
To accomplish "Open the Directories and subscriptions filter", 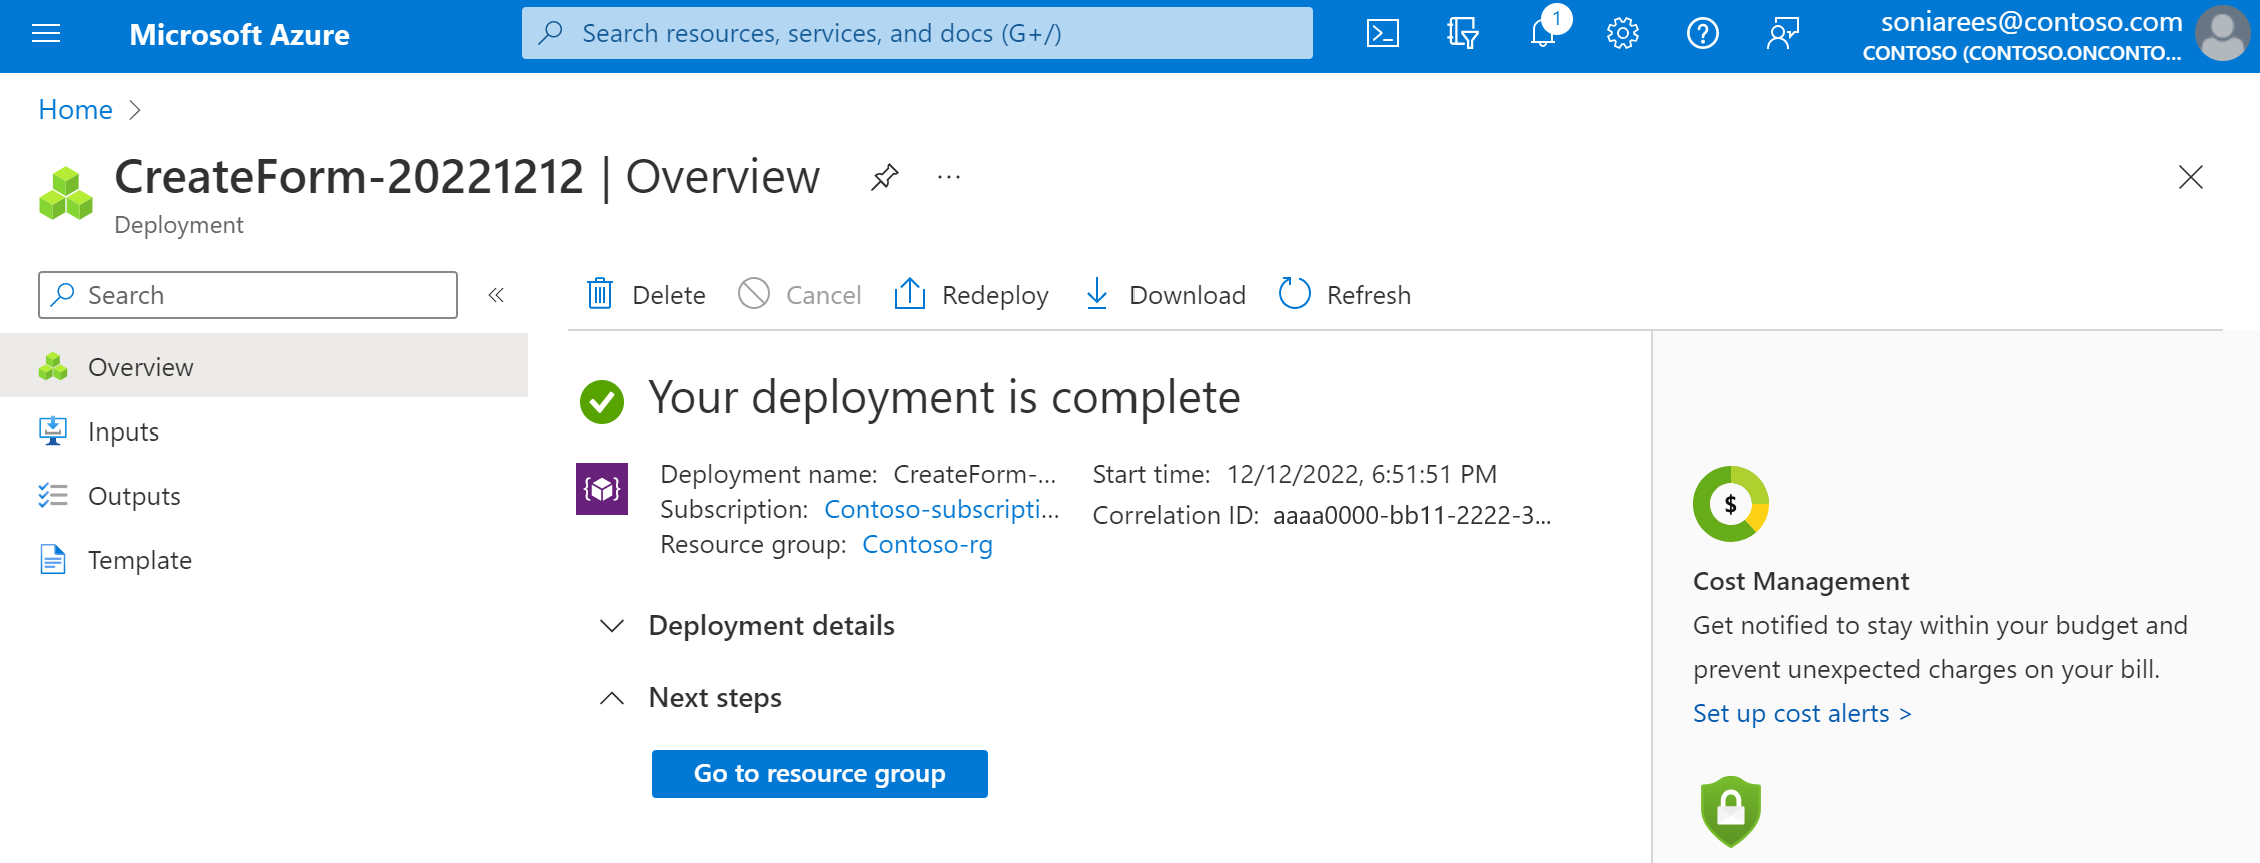I will tap(1462, 34).
